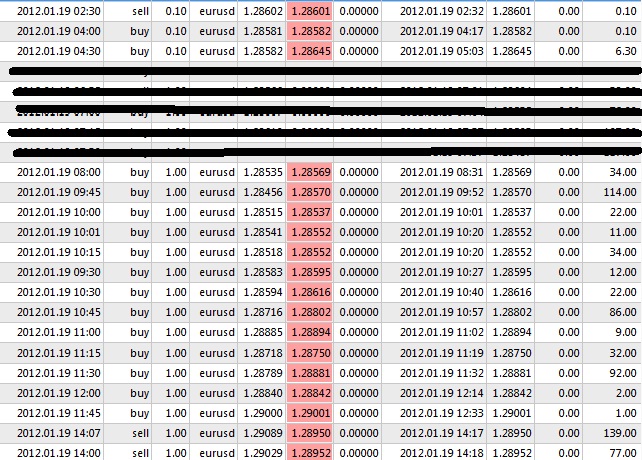Viewport: 642px width, 460px height.
Task: Click highlighted price 1.28950
Action: (x=310, y=433)
